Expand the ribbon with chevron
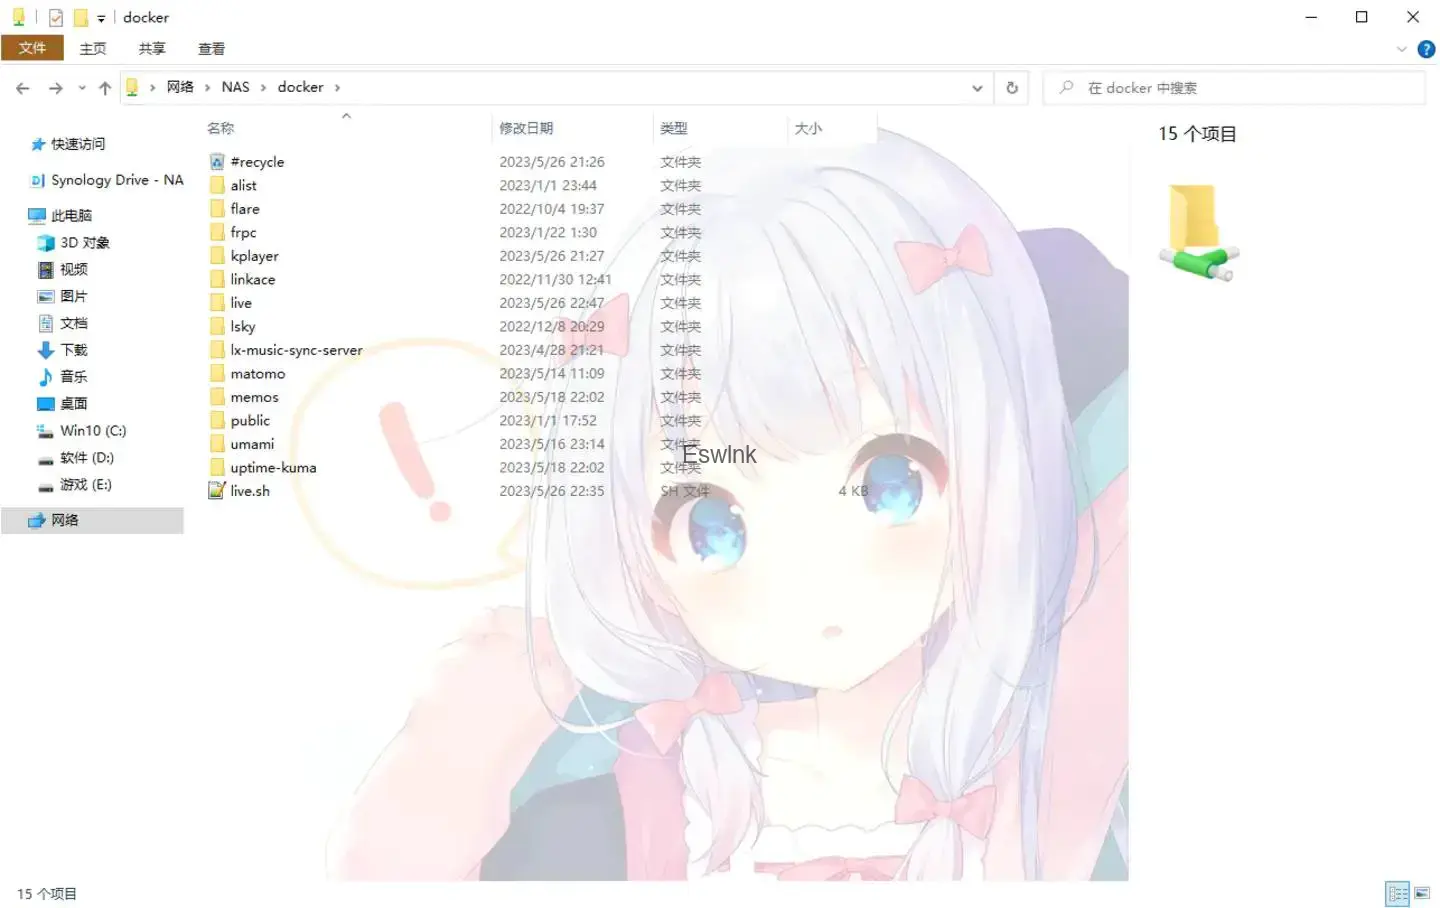This screenshot has height=908, width=1440. point(1401,49)
